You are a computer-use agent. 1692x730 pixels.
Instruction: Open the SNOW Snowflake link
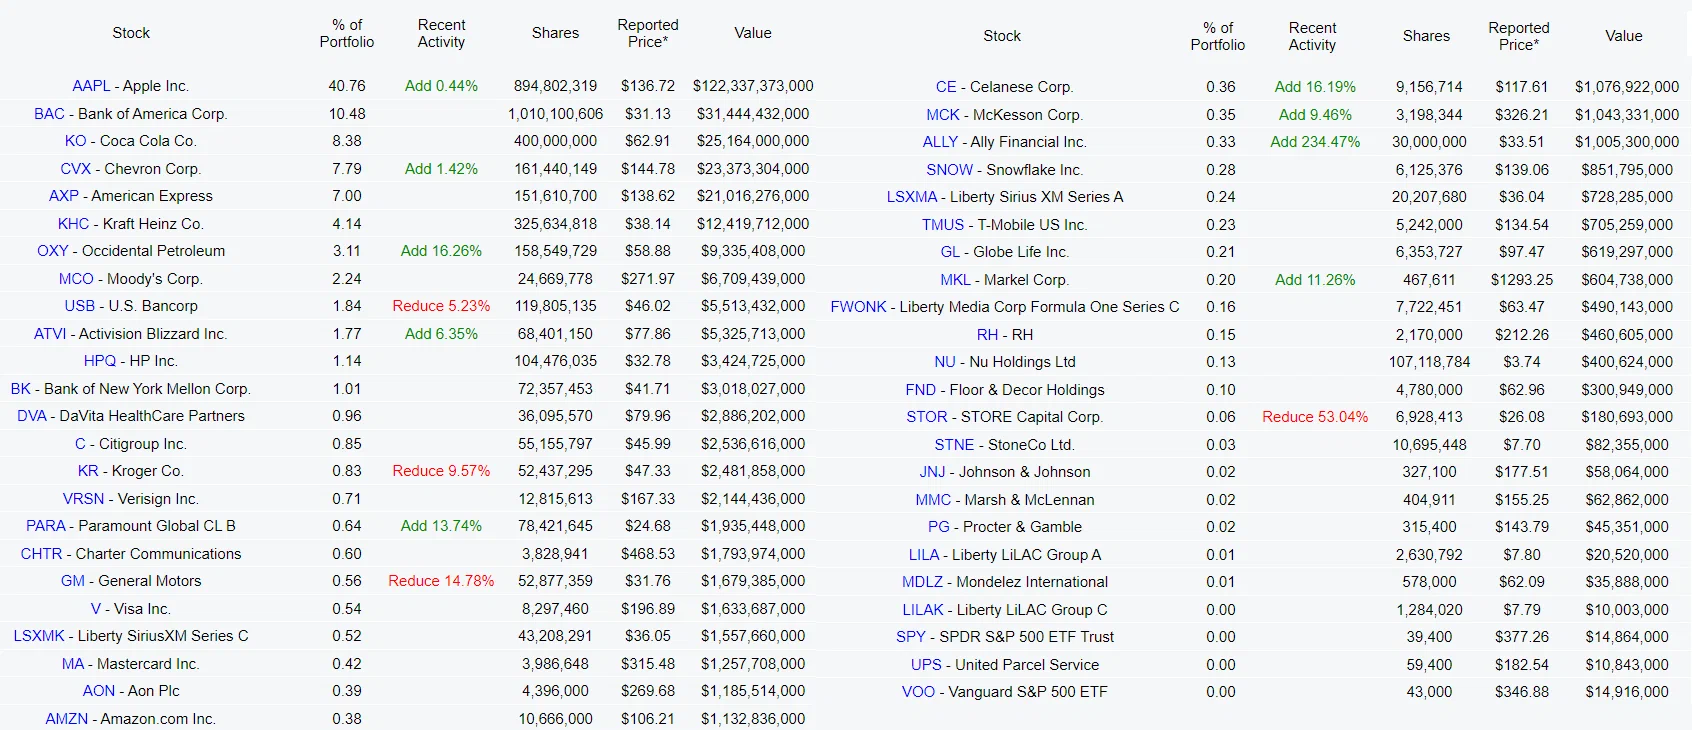[949, 170]
